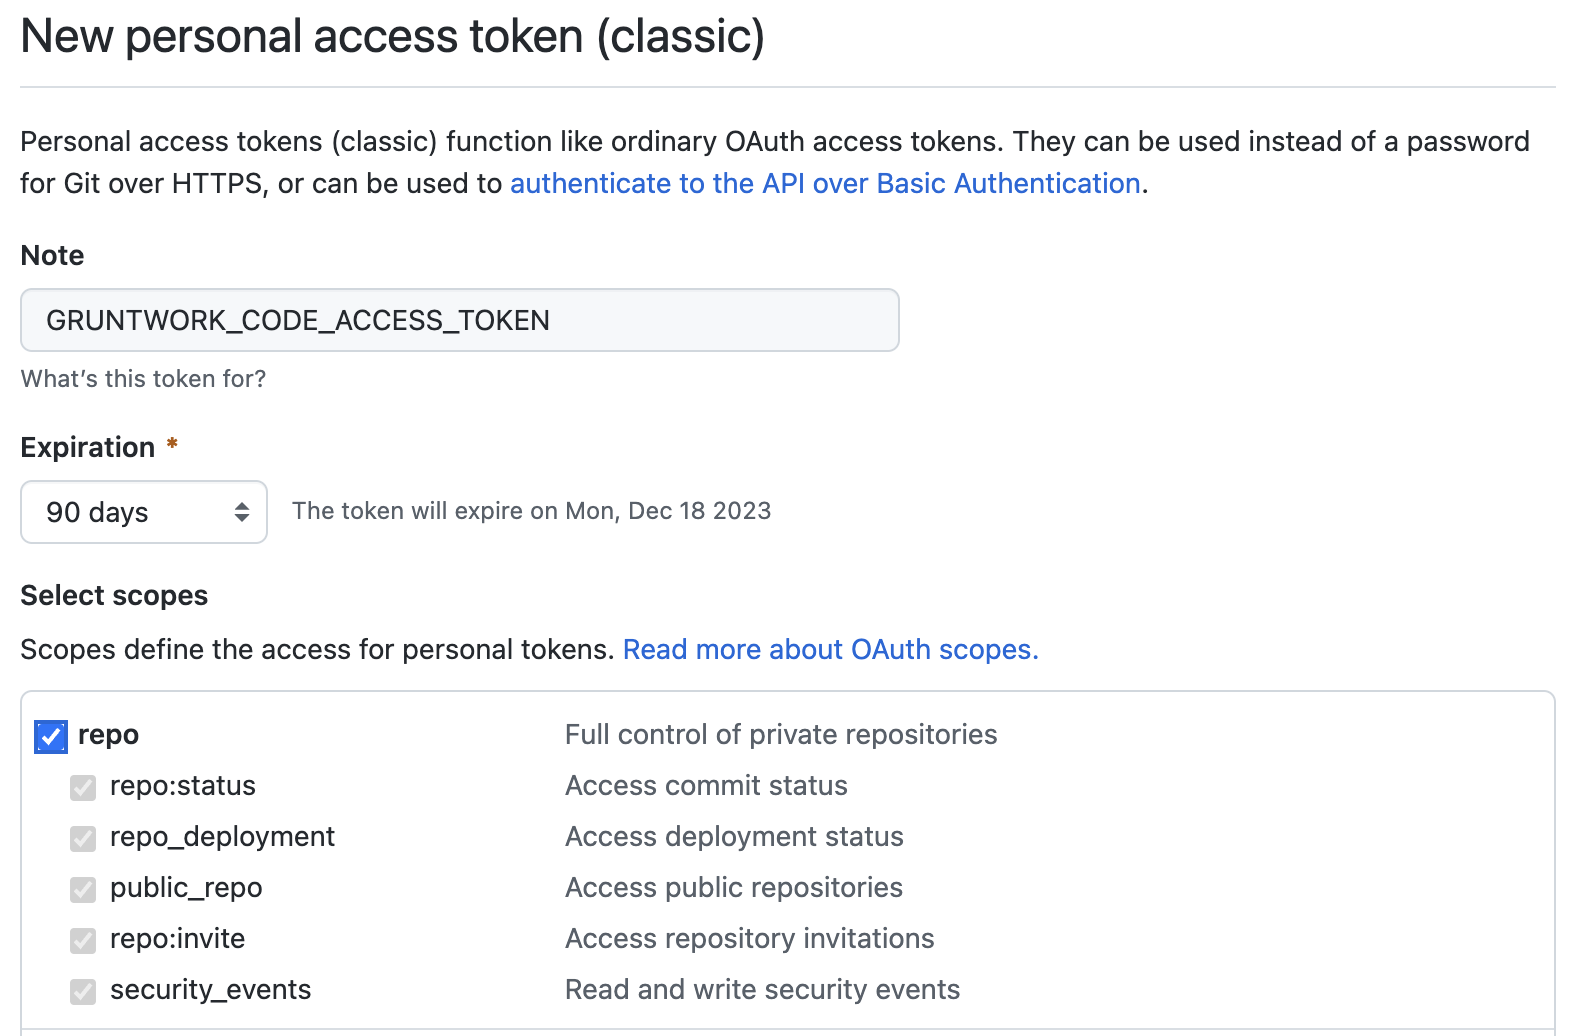Click the repo:status scope label text
Screen dimensions: 1582x1036
click(x=183, y=786)
